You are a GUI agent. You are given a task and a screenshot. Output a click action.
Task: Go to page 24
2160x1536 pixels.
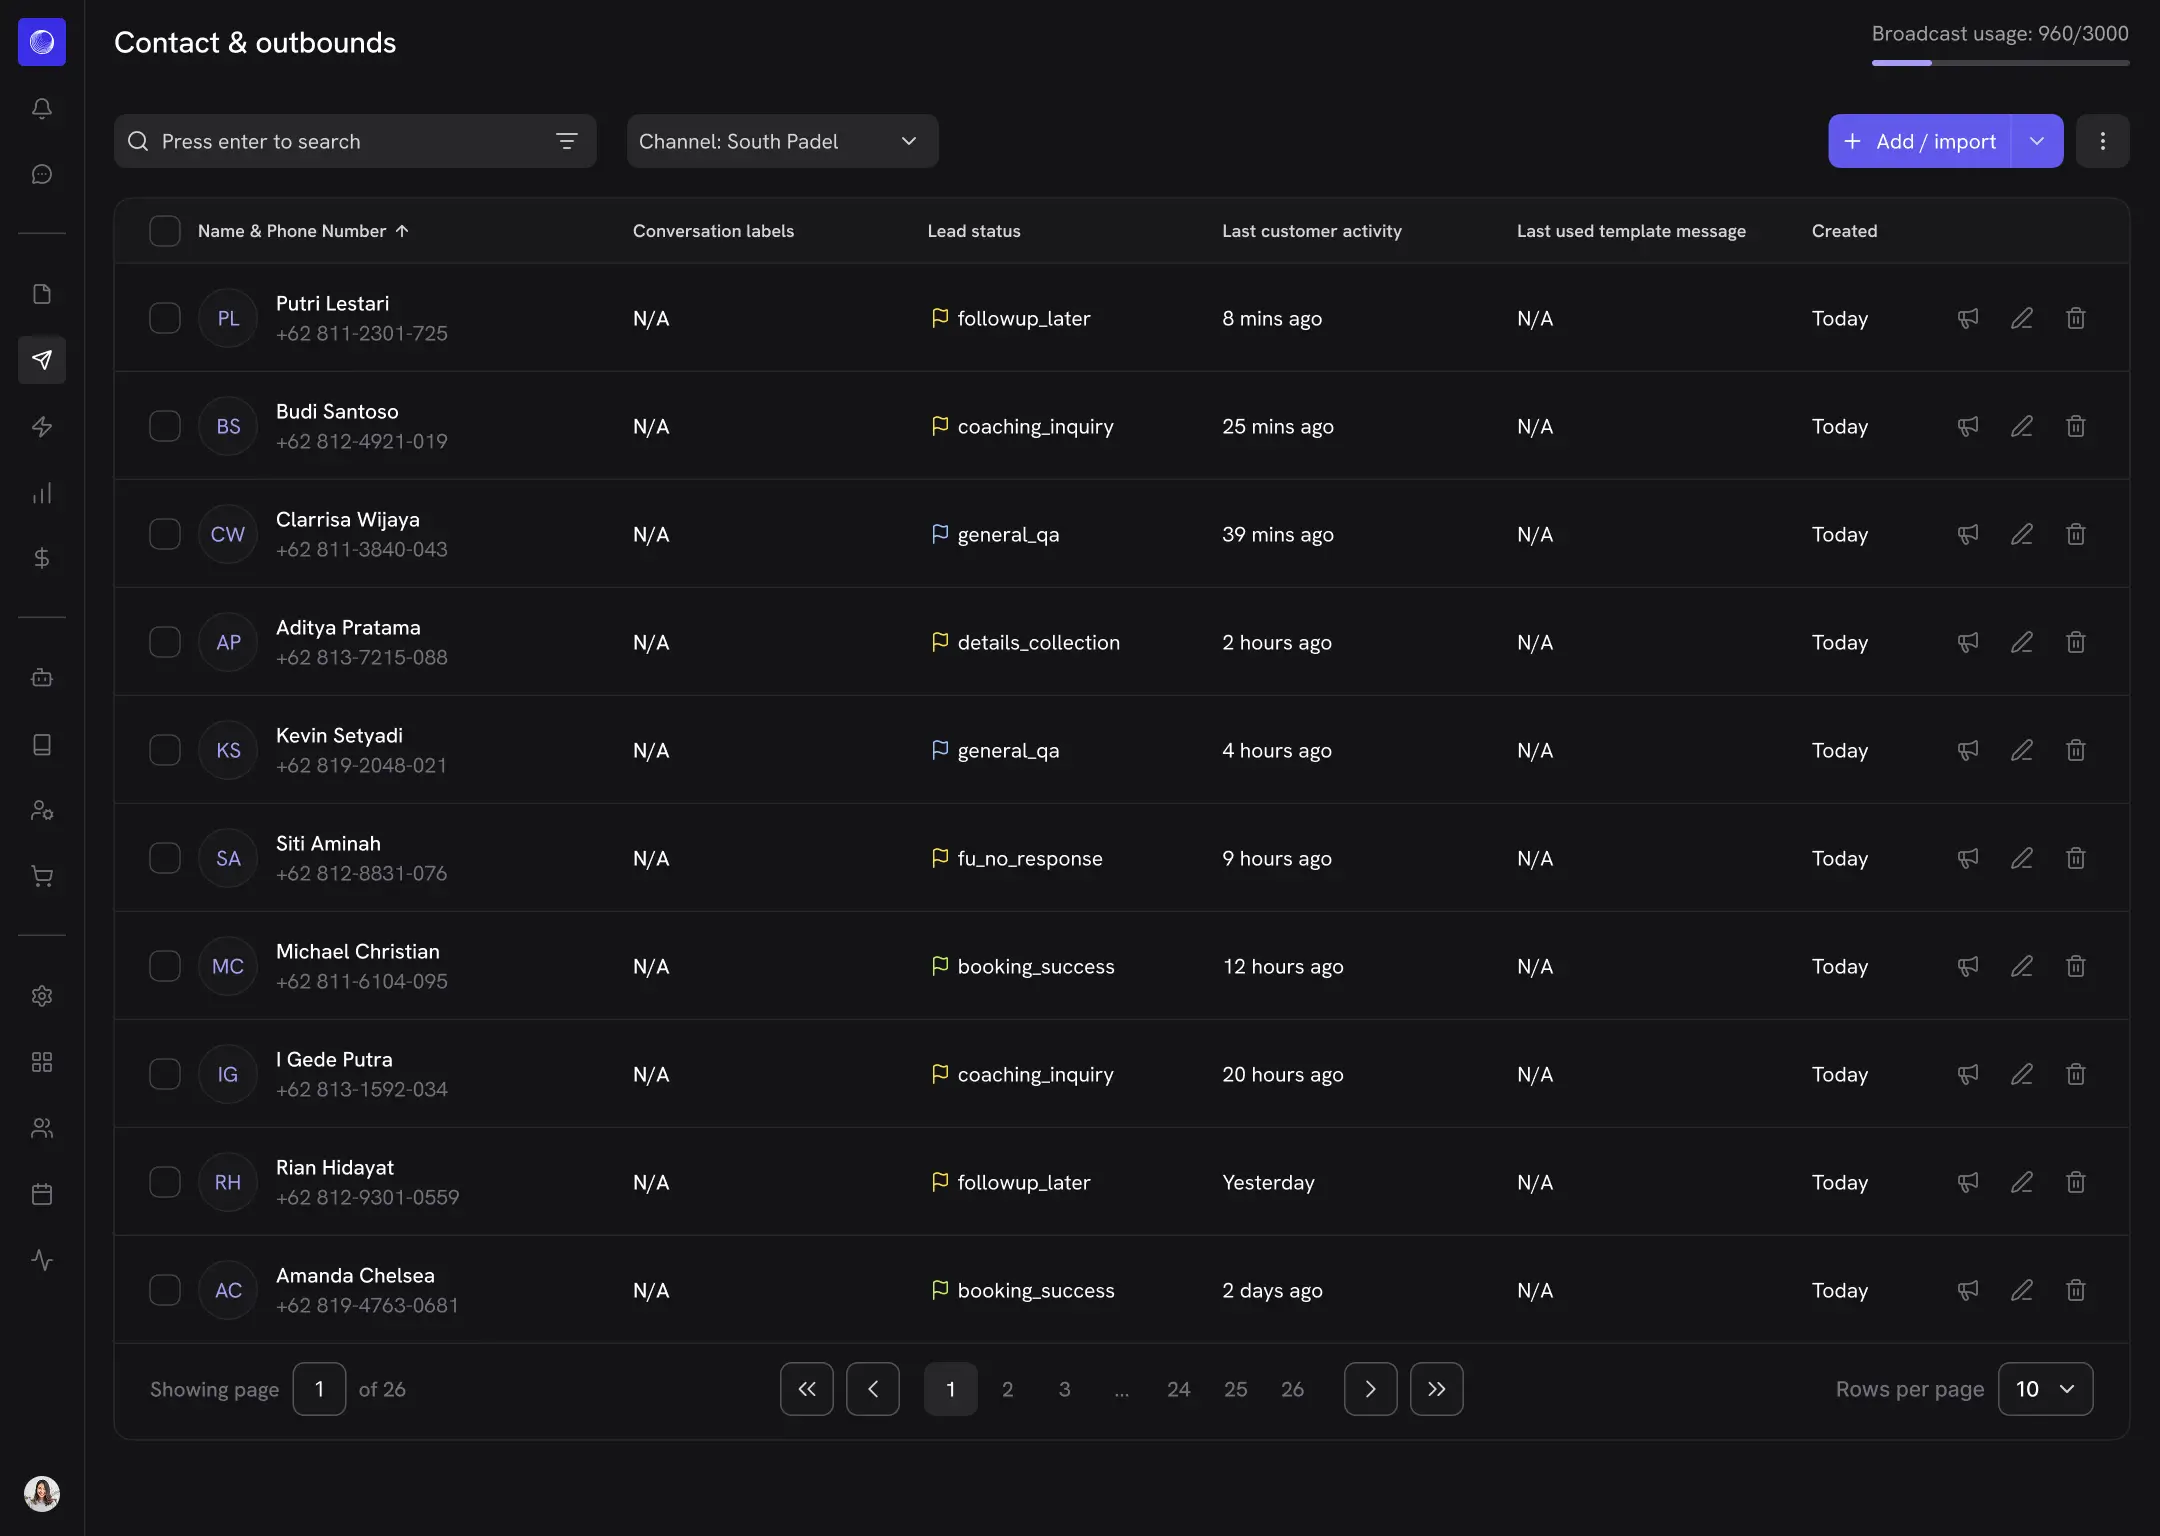[1179, 1389]
